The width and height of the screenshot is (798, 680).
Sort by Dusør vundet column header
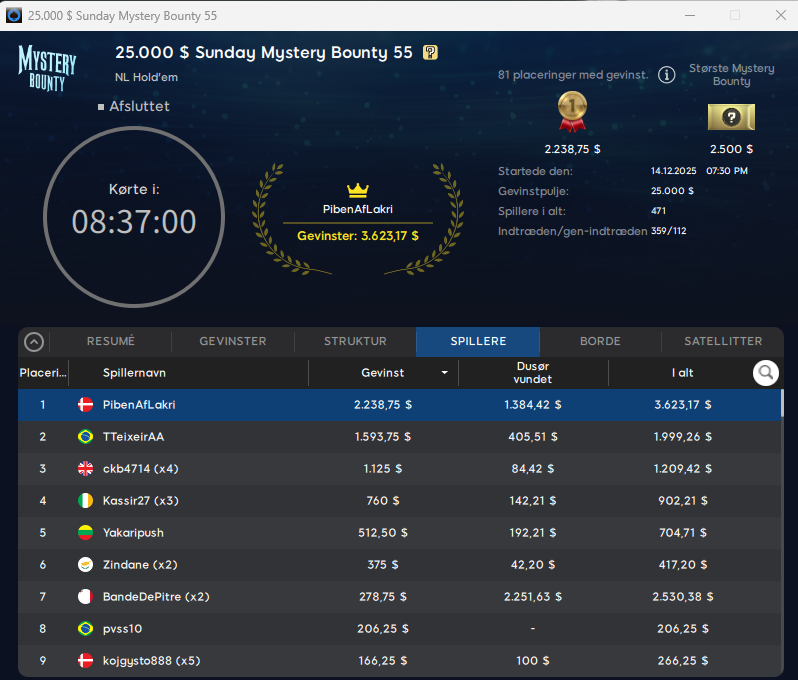click(532, 373)
